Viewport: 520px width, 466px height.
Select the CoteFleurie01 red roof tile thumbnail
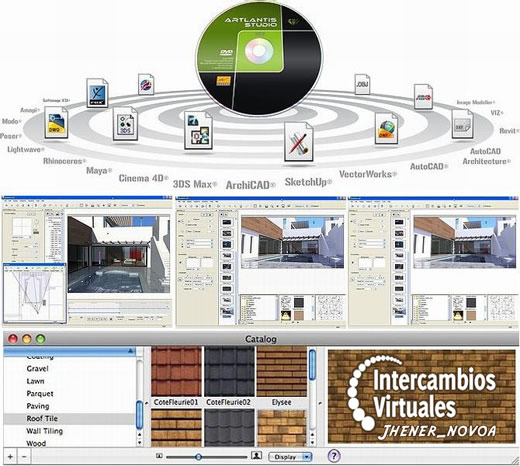176,371
